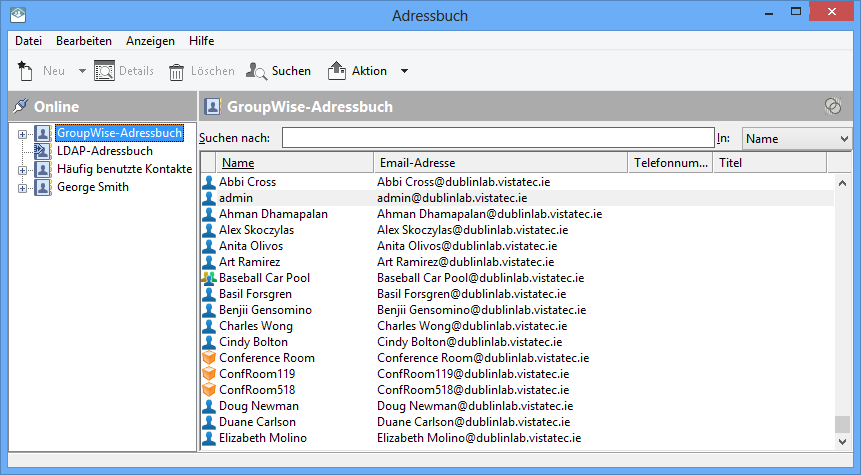Click the Aktion toolbar icon

[337, 71]
